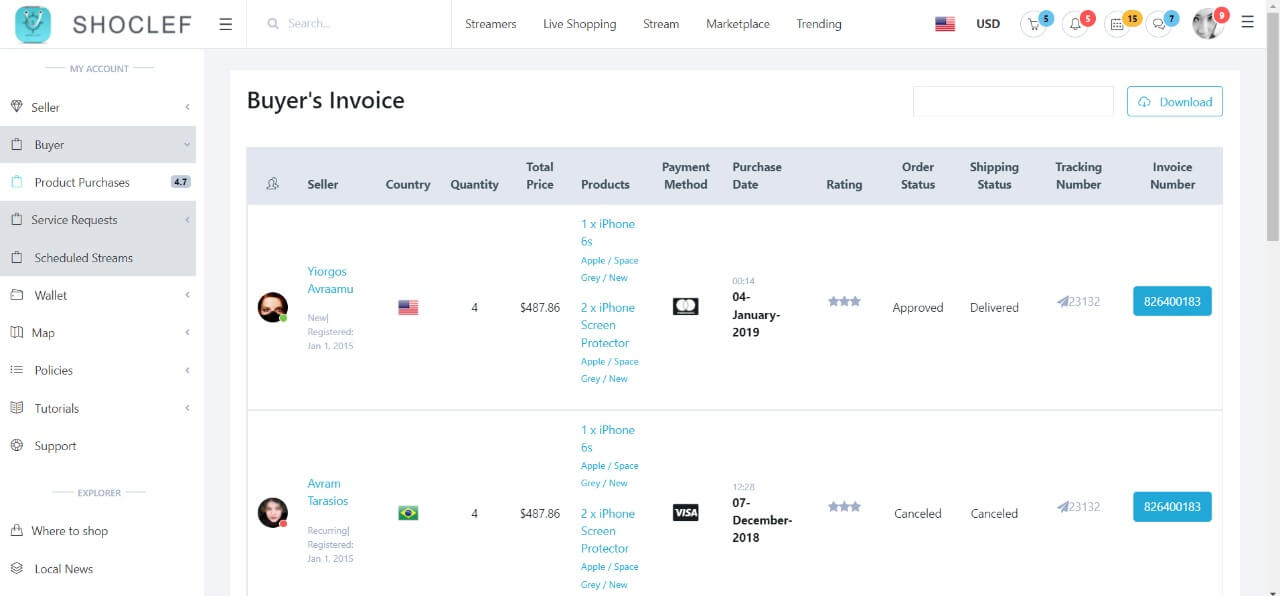Click the Download button
This screenshot has width=1280, height=596.
[1174, 102]
